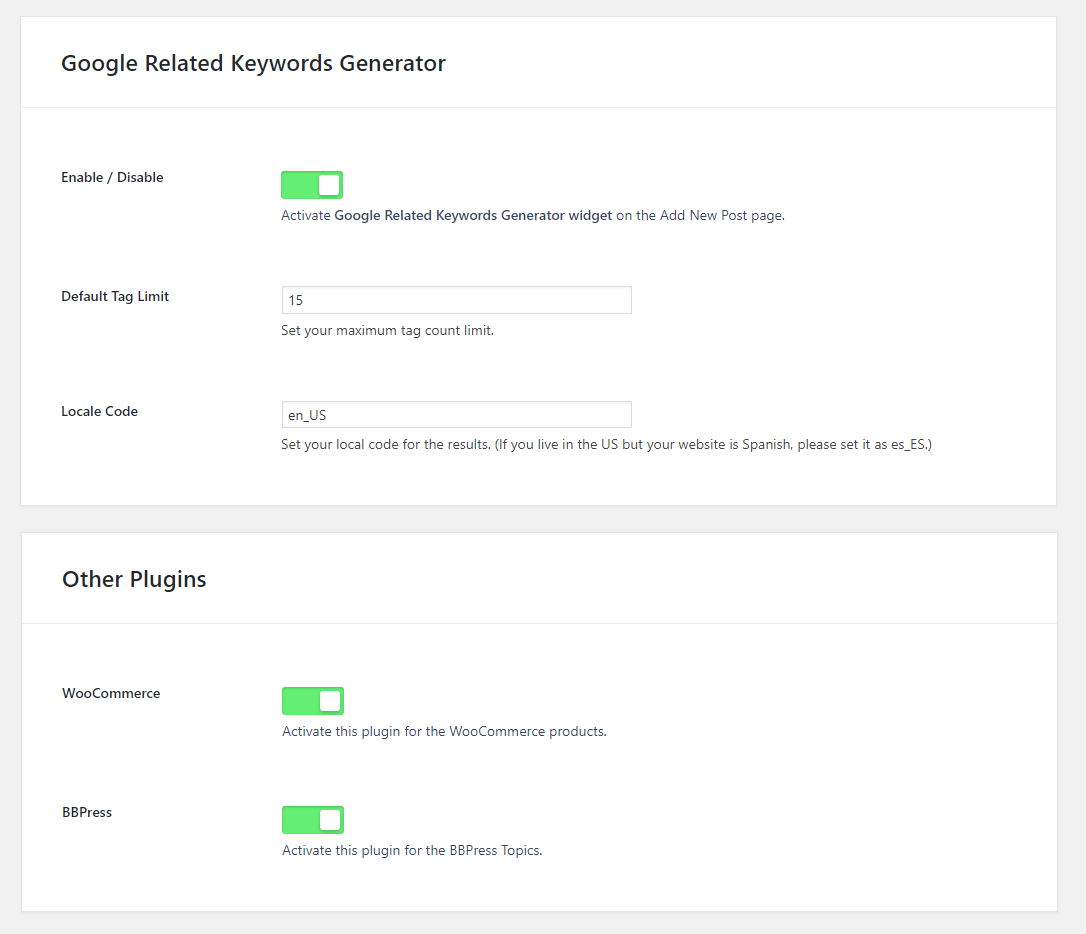Click the BBPress Topics description text

tap(411, 850)
